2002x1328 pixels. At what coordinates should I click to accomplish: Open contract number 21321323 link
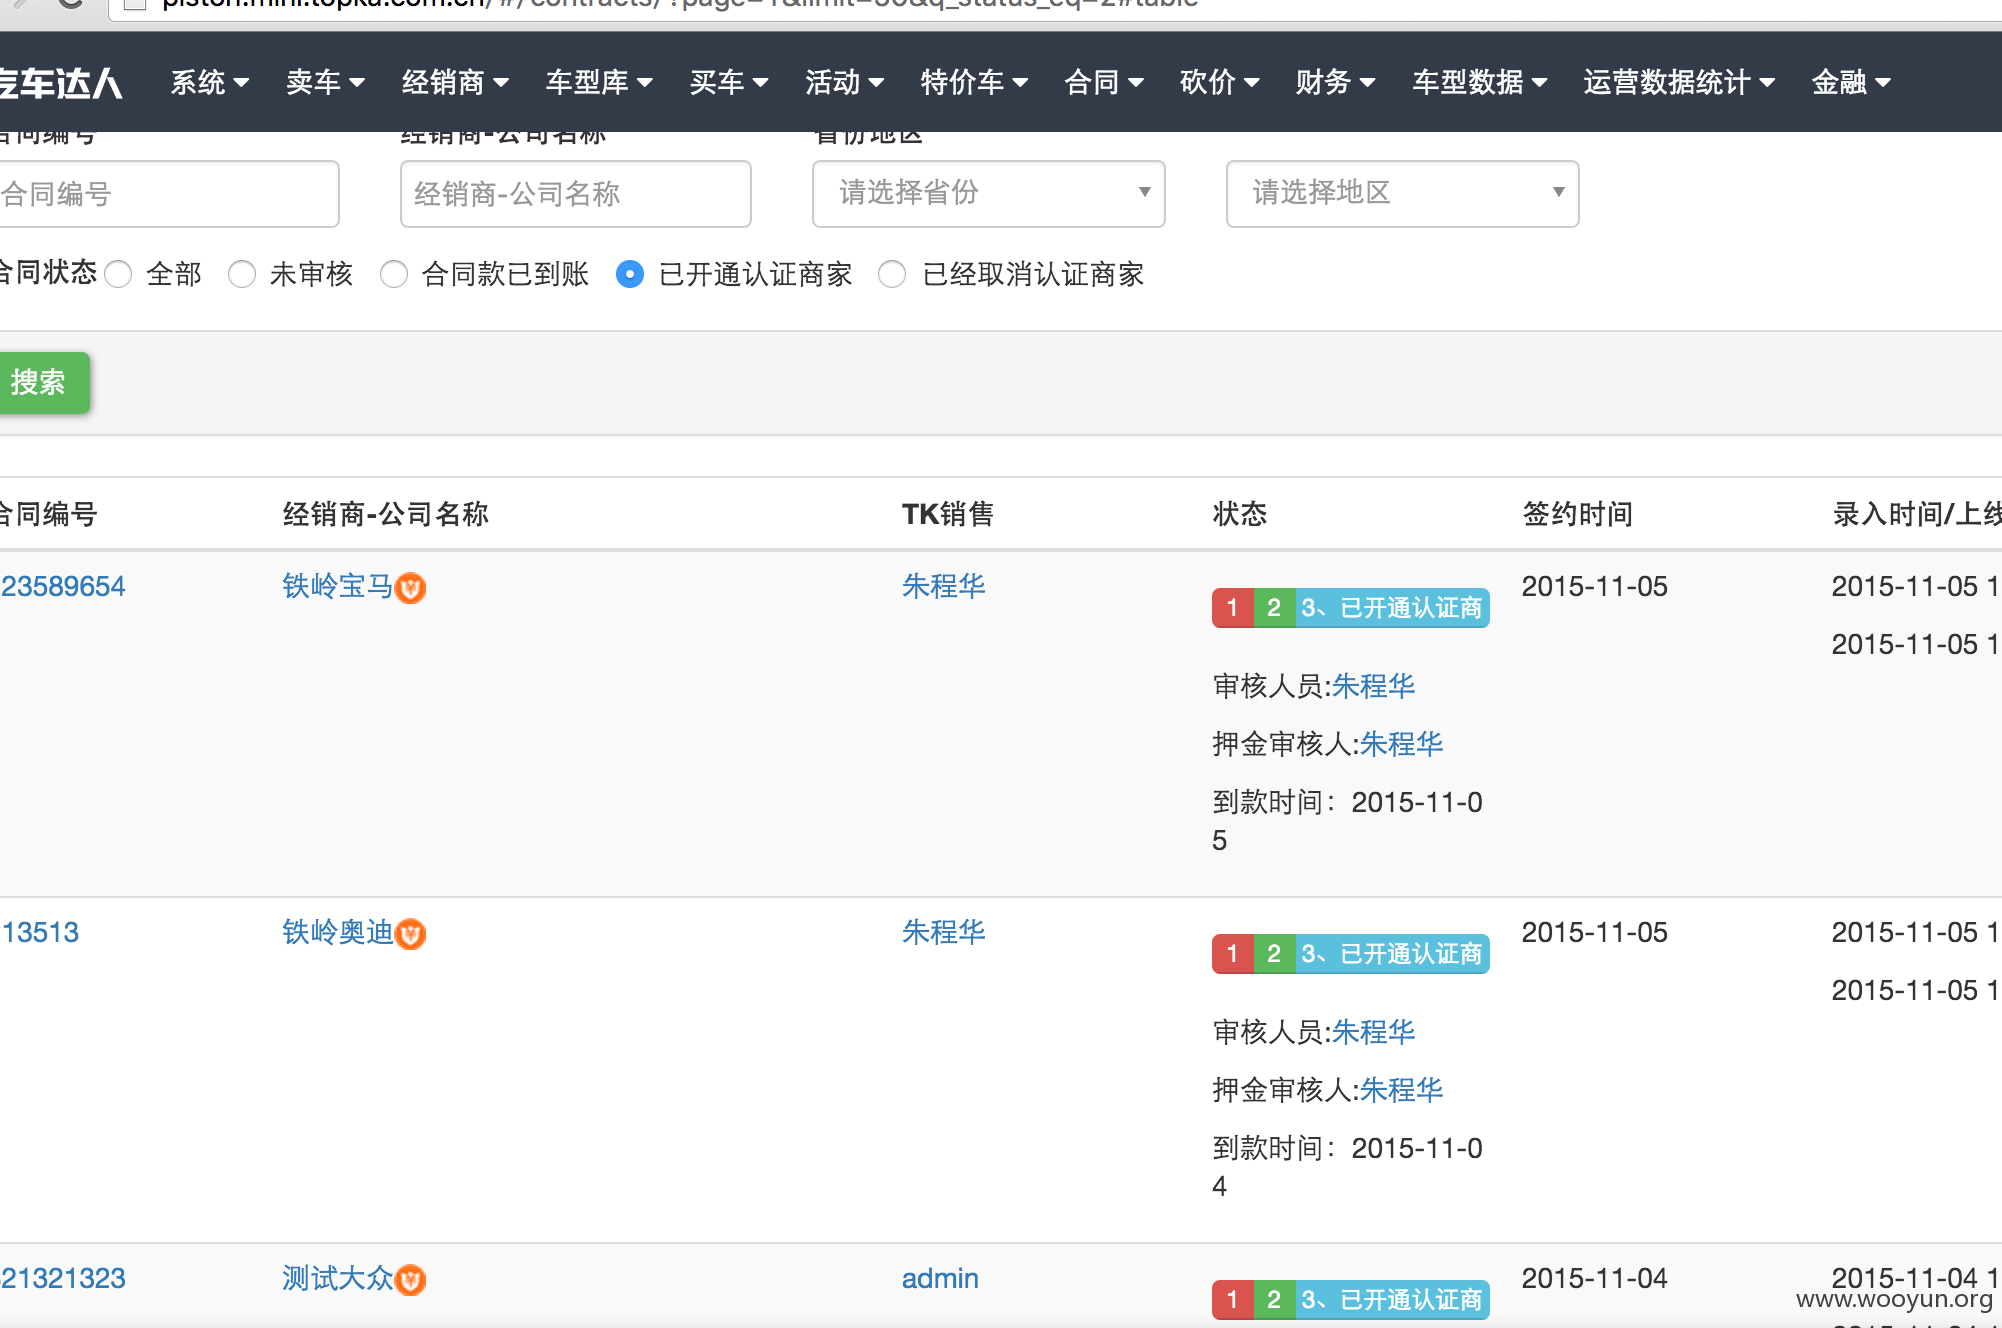click(x=63, y=1278)
